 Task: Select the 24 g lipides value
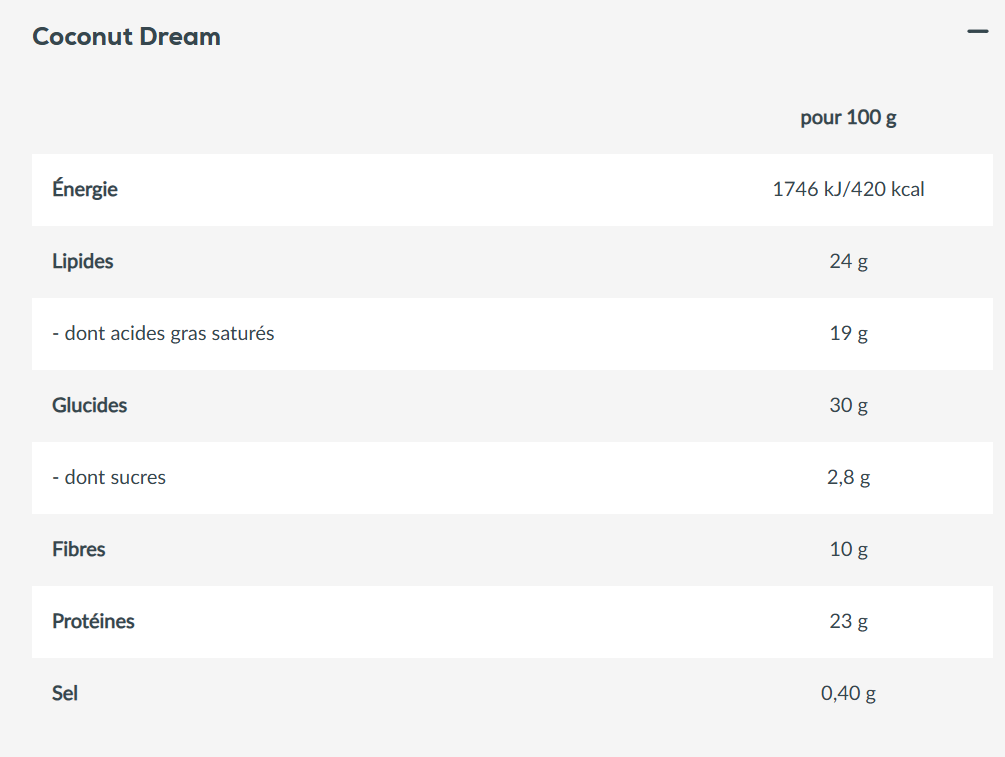coord(848,261)
